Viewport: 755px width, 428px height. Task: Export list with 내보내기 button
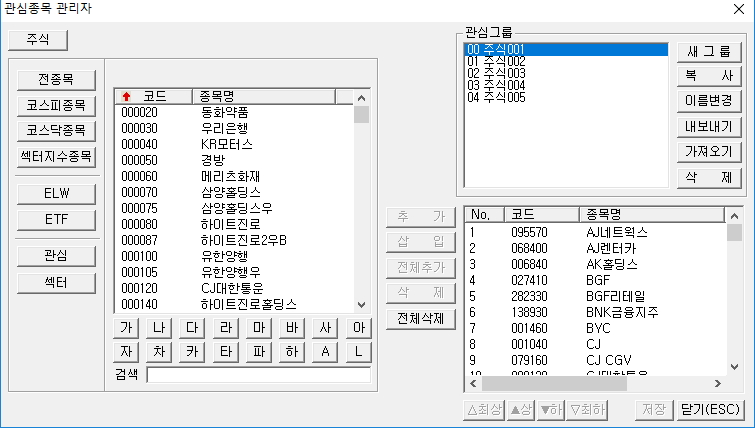pyautogui.click(x=709, y=126)
